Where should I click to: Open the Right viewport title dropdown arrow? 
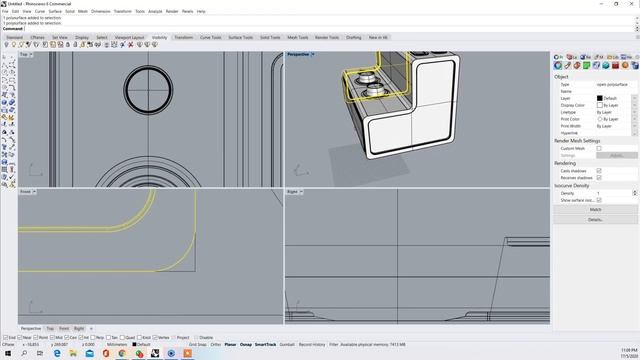(301, 191)
